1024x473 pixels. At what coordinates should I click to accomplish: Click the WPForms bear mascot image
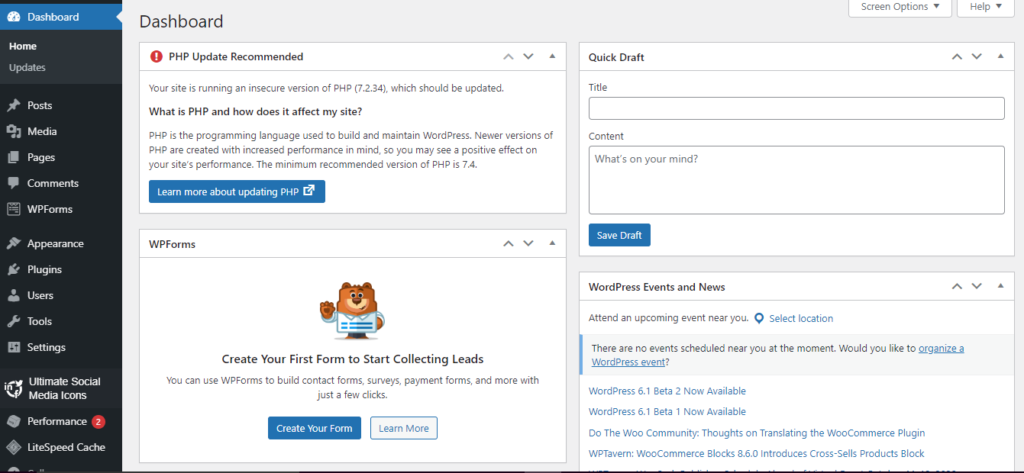pos(353,310)
